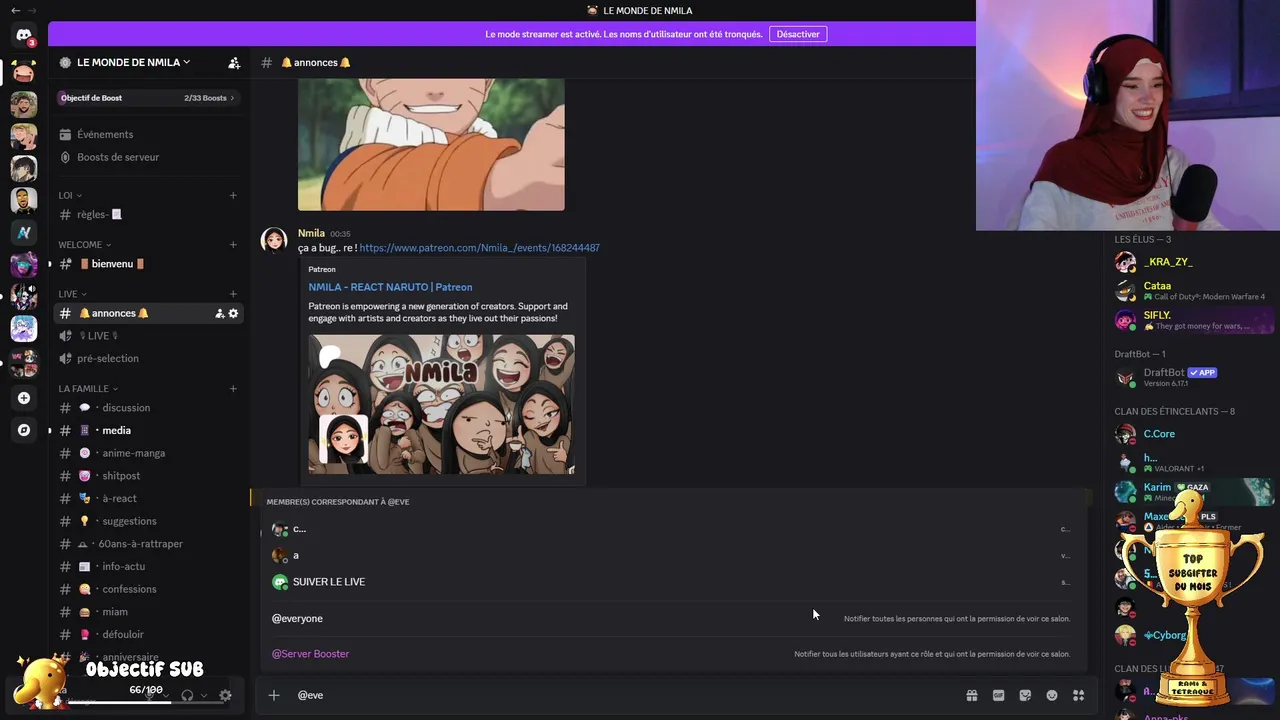The width and height of the screenshot is (1280, 720).
Task: Select the server with blue N logo
Action: (x=24, y=233)
